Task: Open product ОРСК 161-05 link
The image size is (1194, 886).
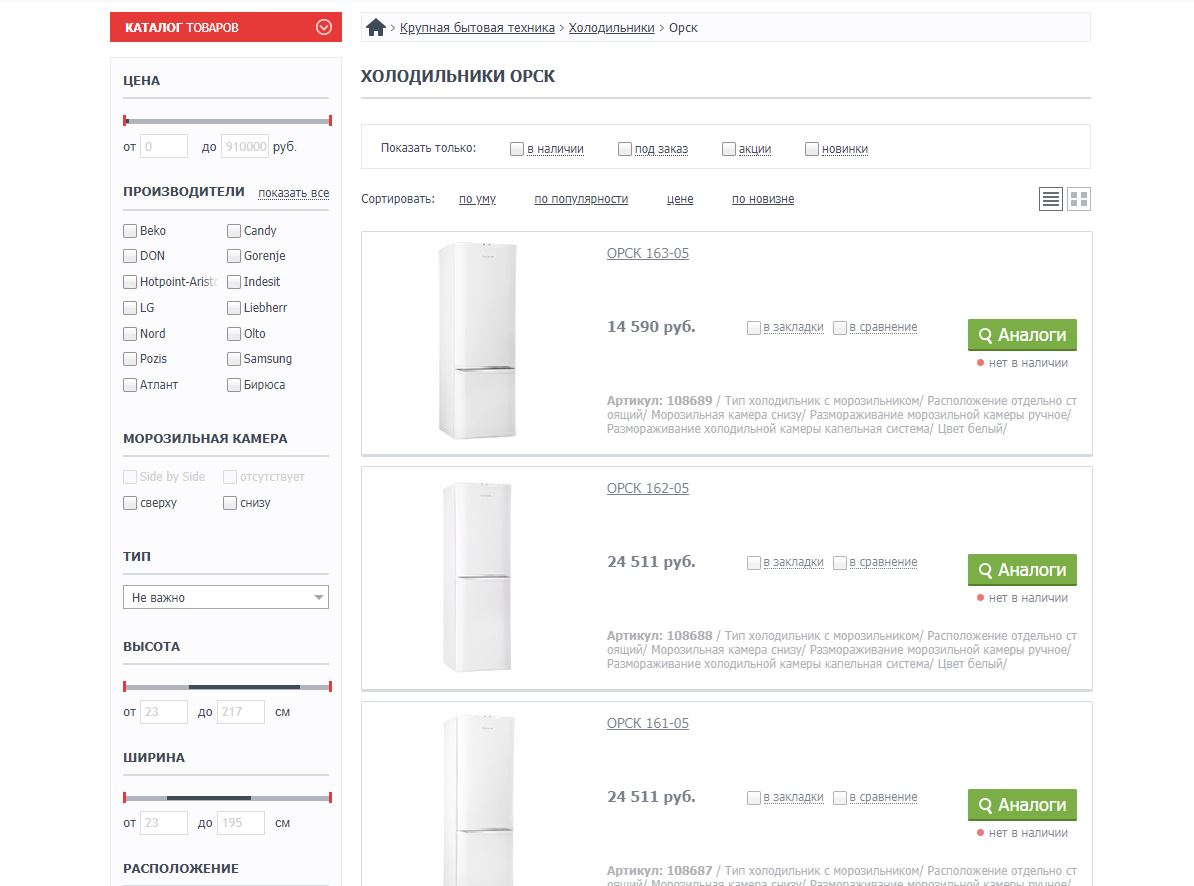Action: click(x=648, y=723)
